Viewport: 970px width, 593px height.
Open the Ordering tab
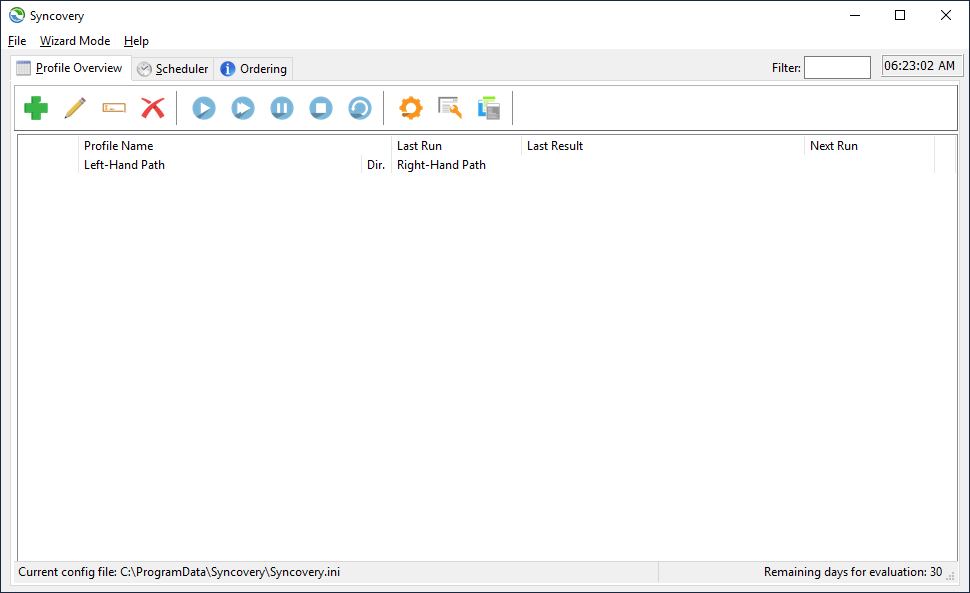pos(253,68)
